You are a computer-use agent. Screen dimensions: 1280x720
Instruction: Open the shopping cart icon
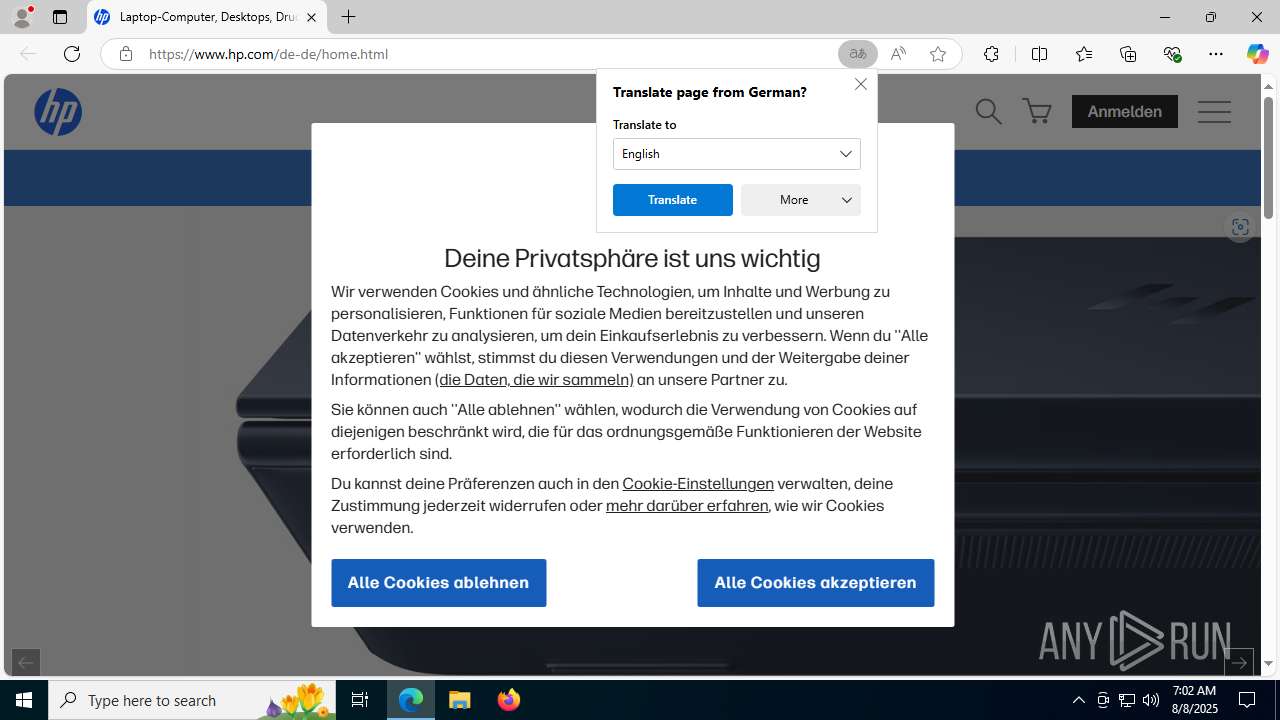pos(1037,111)
